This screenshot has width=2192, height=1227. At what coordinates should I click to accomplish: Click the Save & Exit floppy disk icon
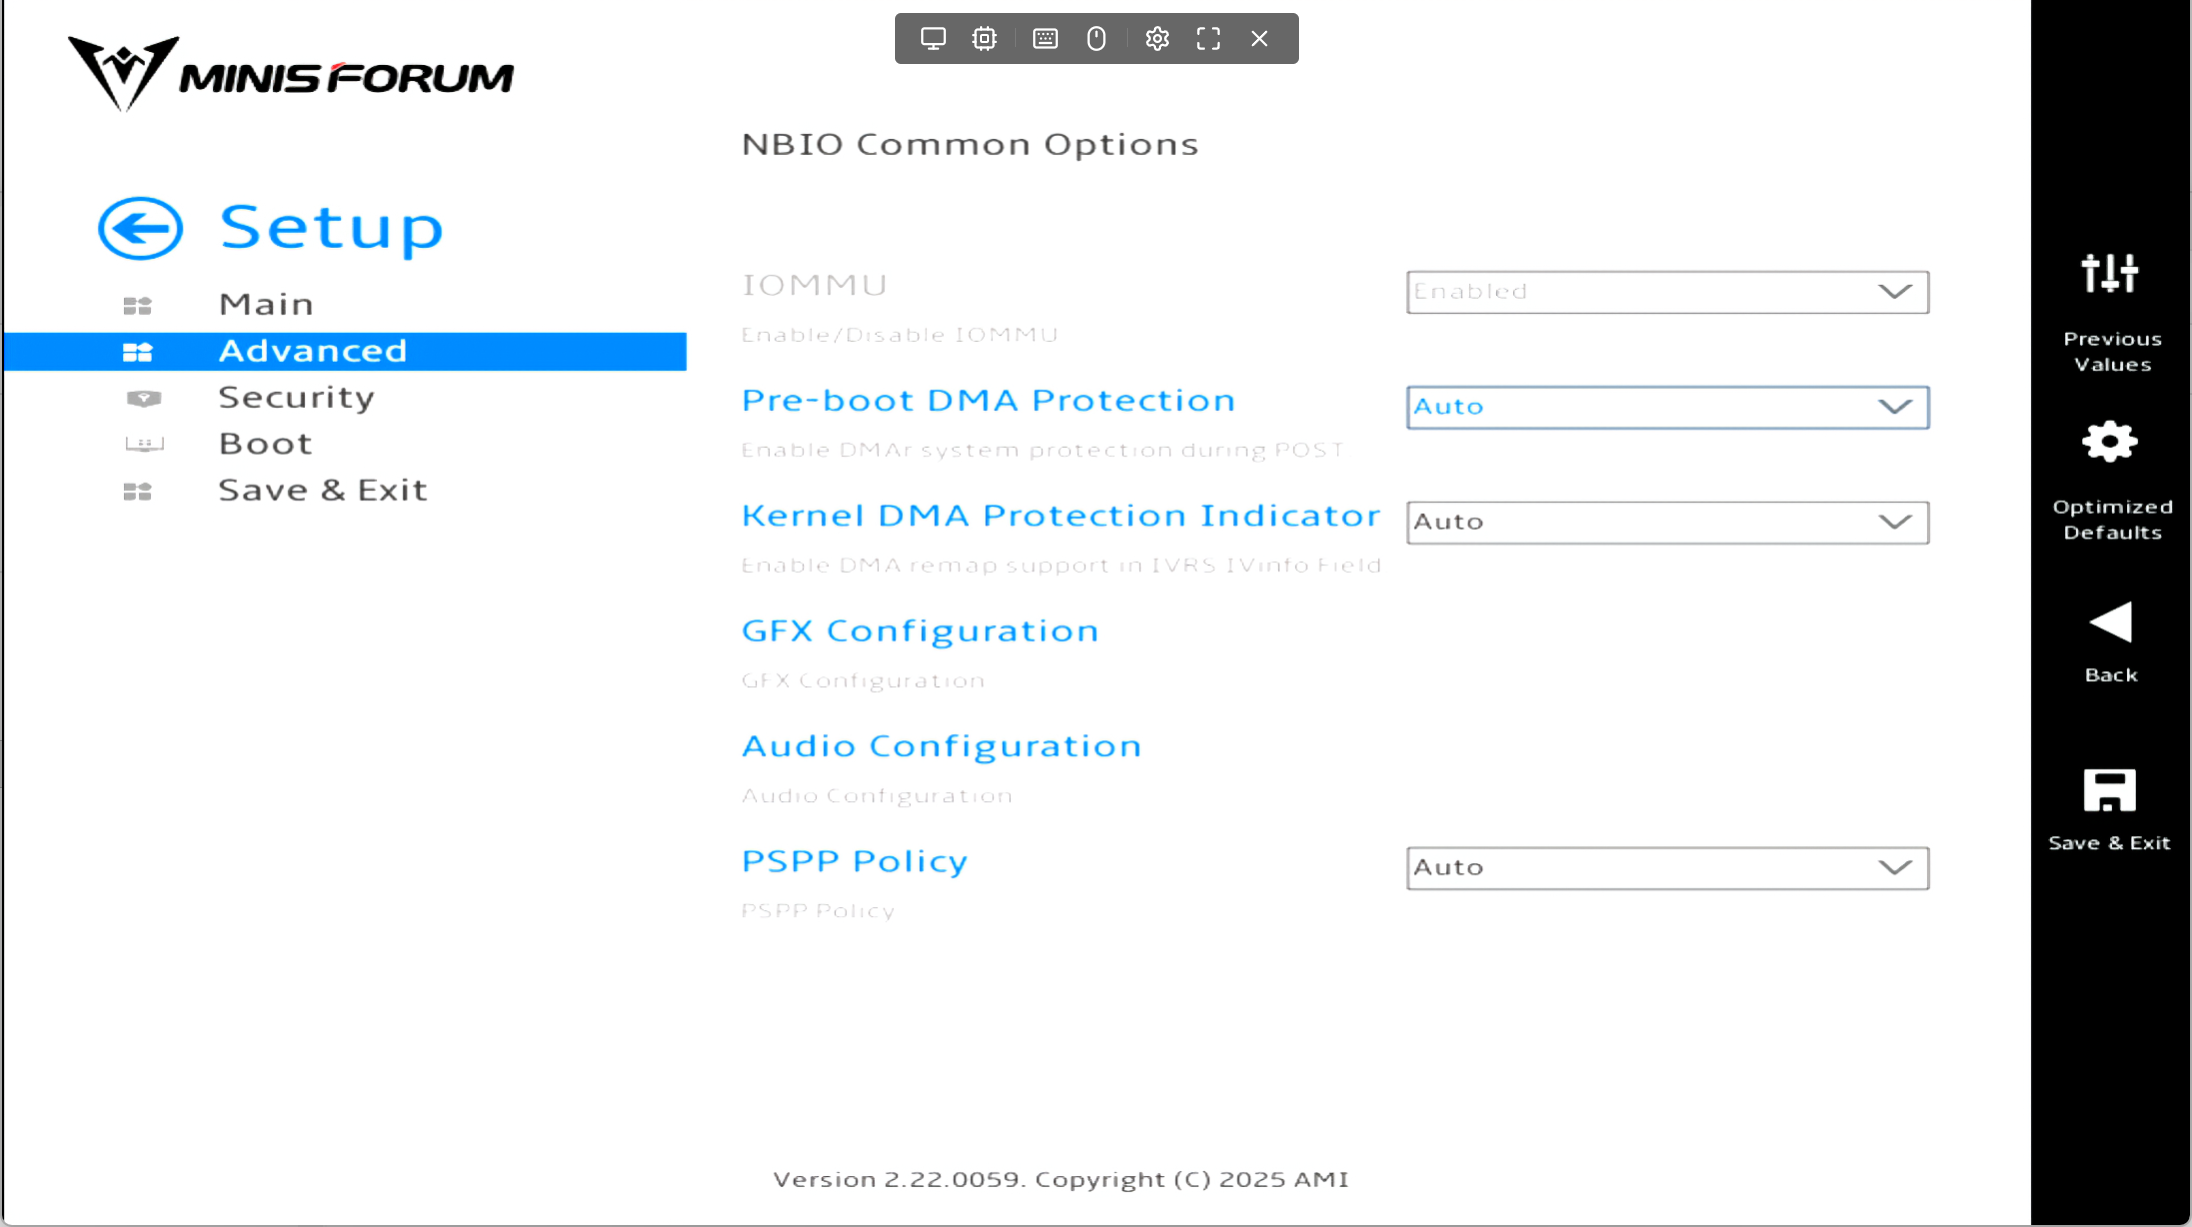coord(2110,790)
